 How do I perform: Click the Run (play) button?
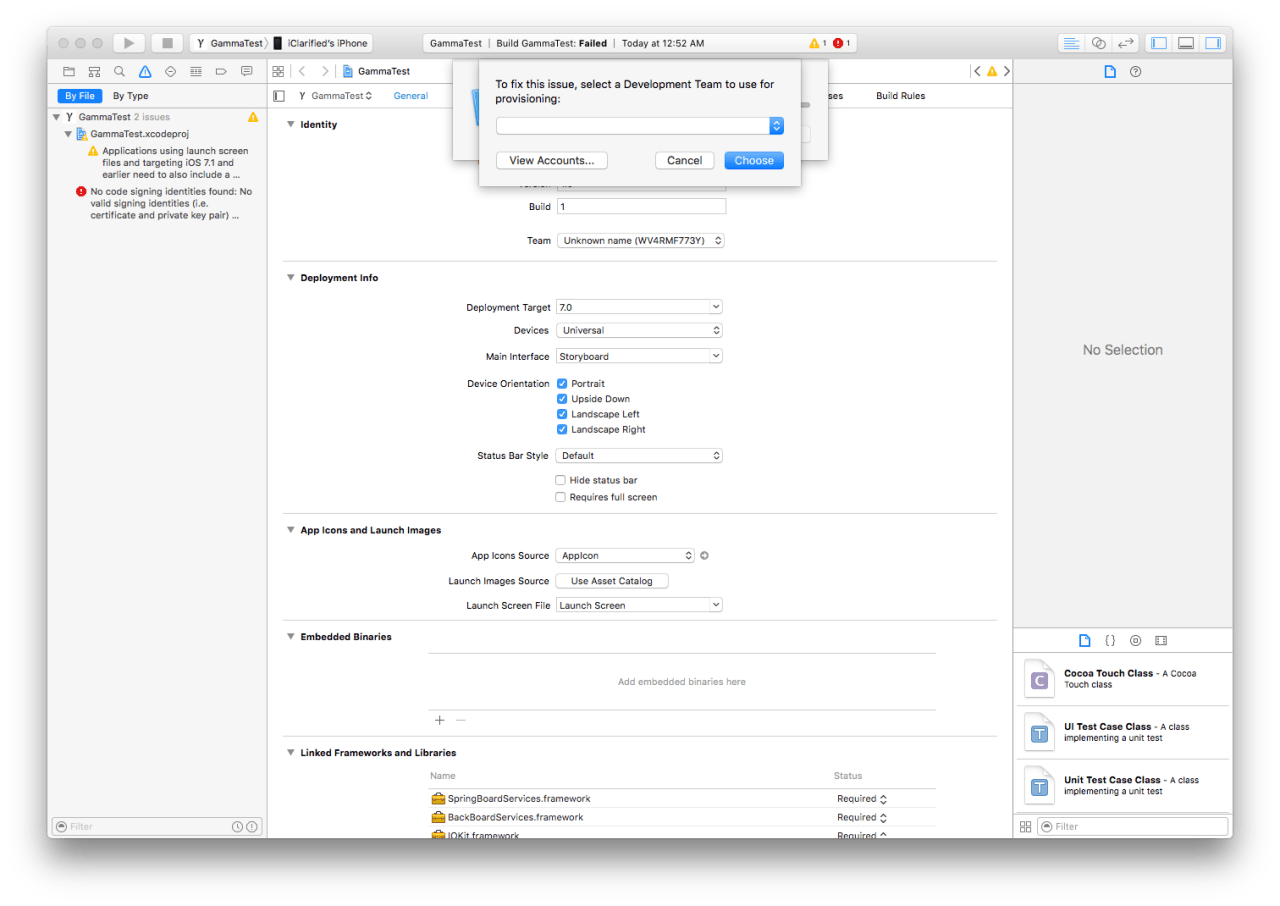(x=129, y=43)
